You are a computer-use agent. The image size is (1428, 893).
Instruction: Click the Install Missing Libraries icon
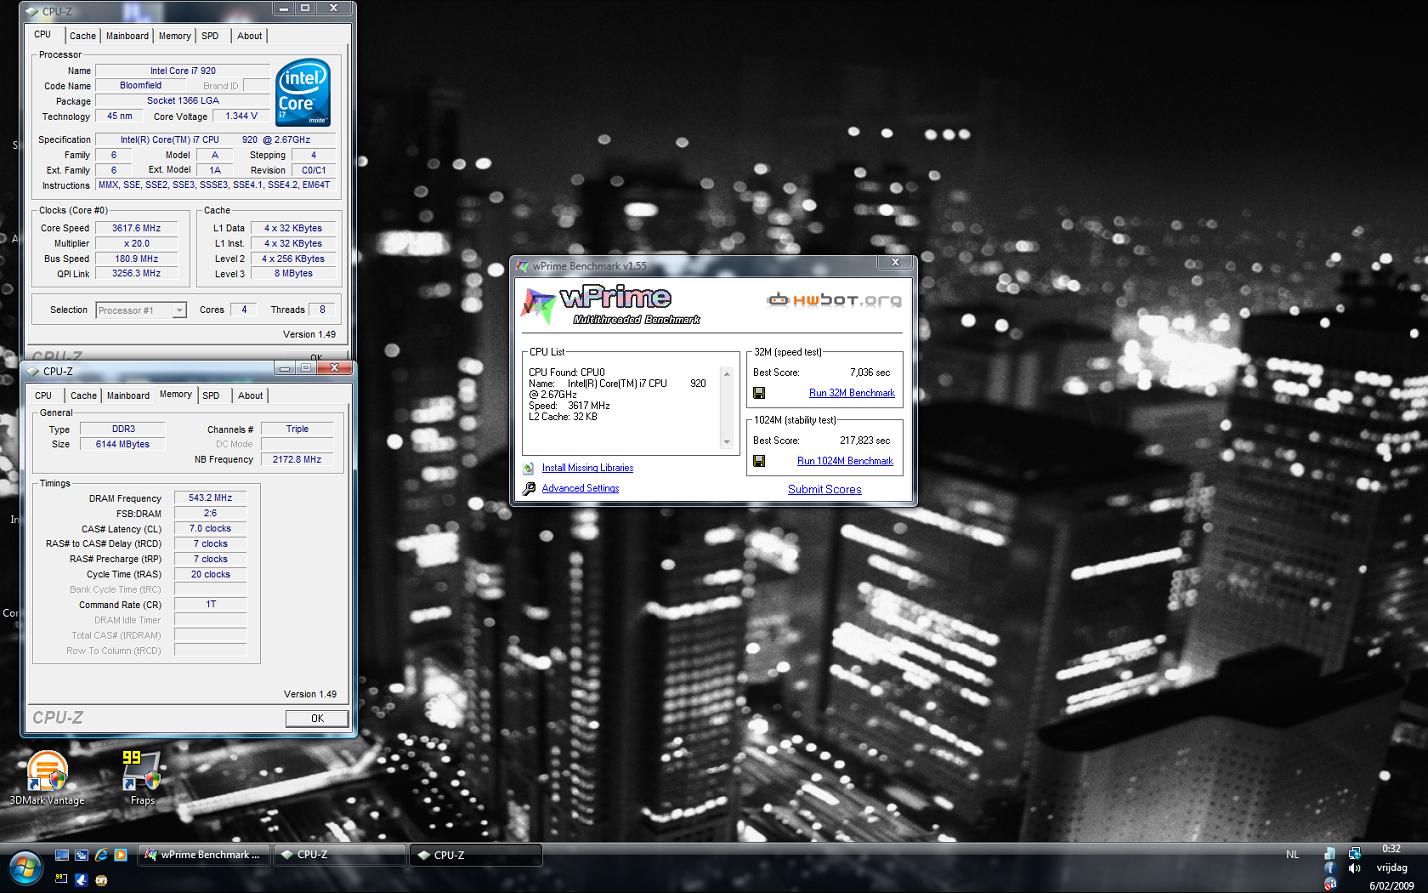tap(529, 468)
